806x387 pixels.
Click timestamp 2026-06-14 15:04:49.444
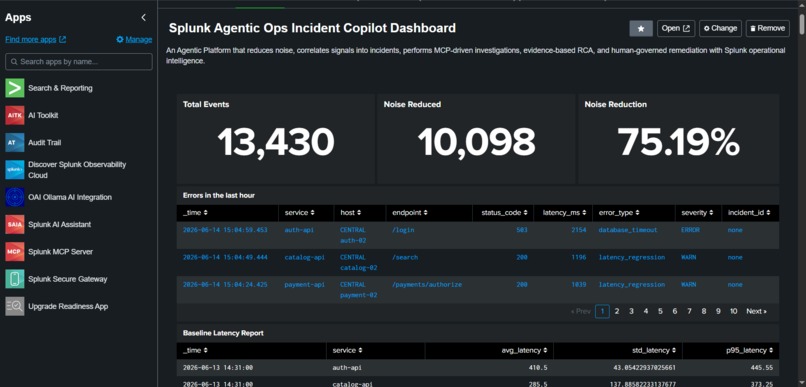225,257
